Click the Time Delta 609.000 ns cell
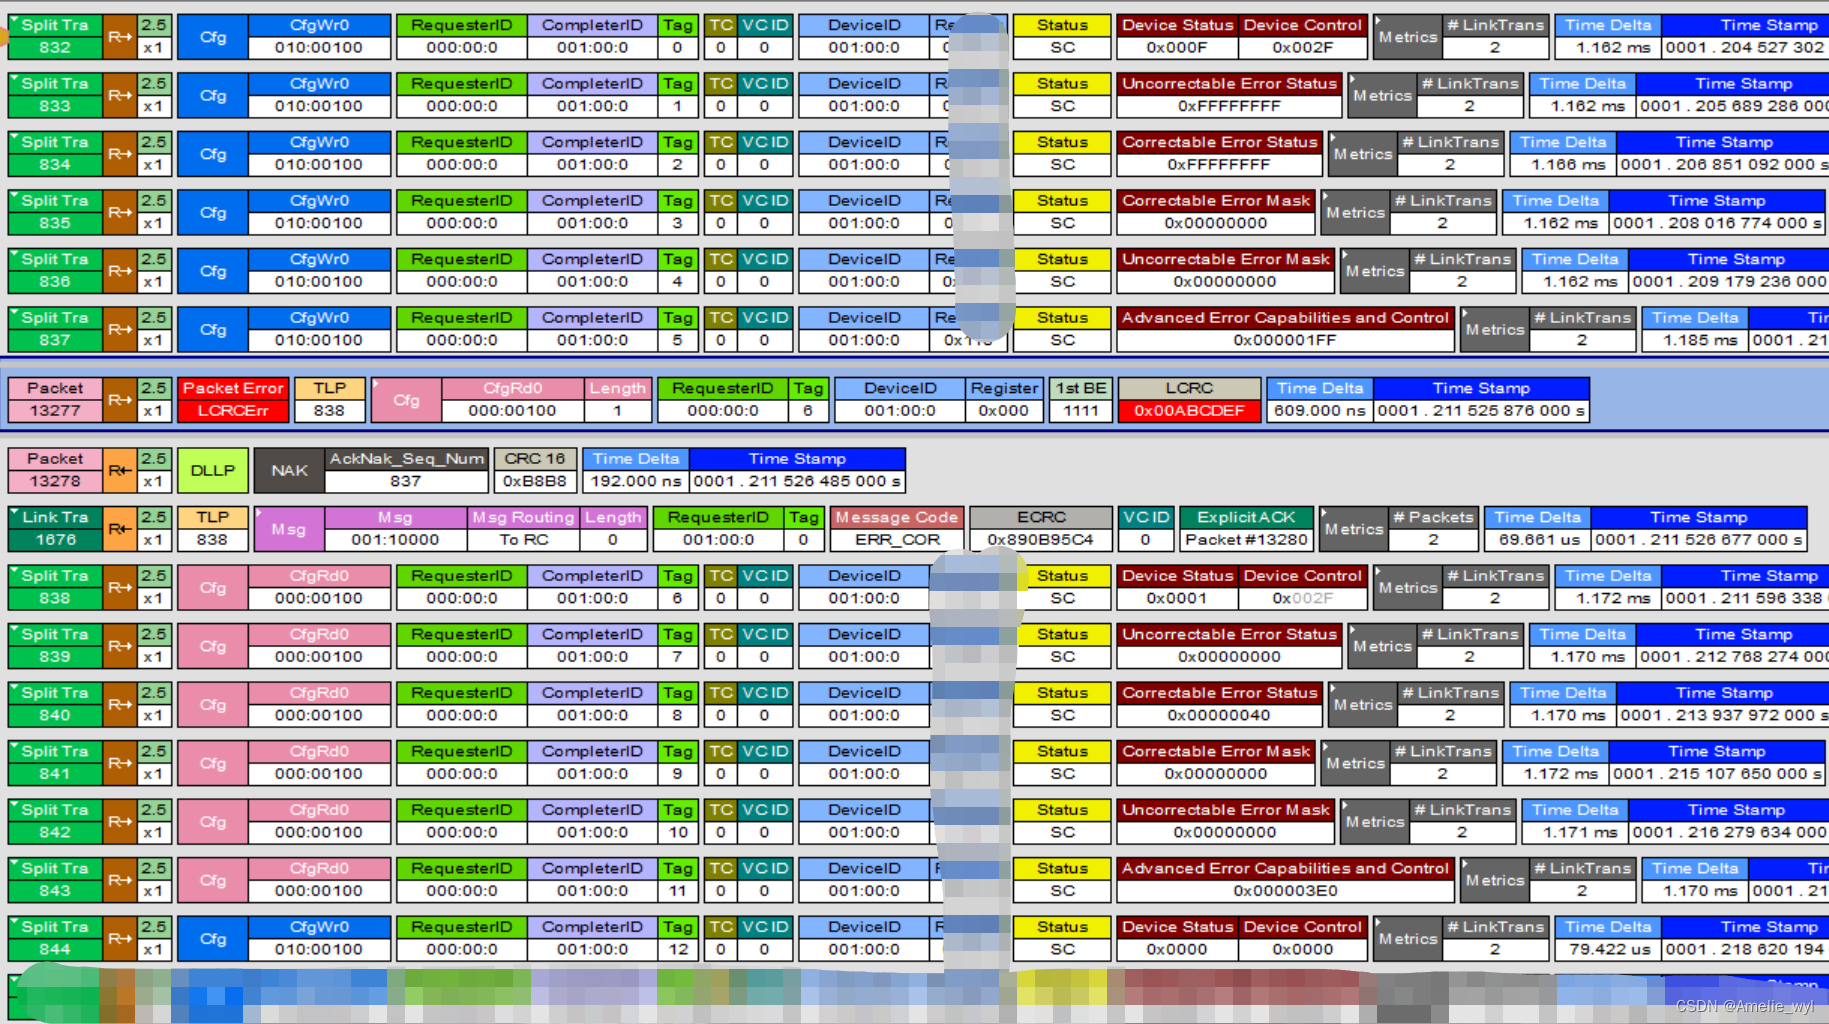The image size is (1829, 1024). tap(1320, 400)
